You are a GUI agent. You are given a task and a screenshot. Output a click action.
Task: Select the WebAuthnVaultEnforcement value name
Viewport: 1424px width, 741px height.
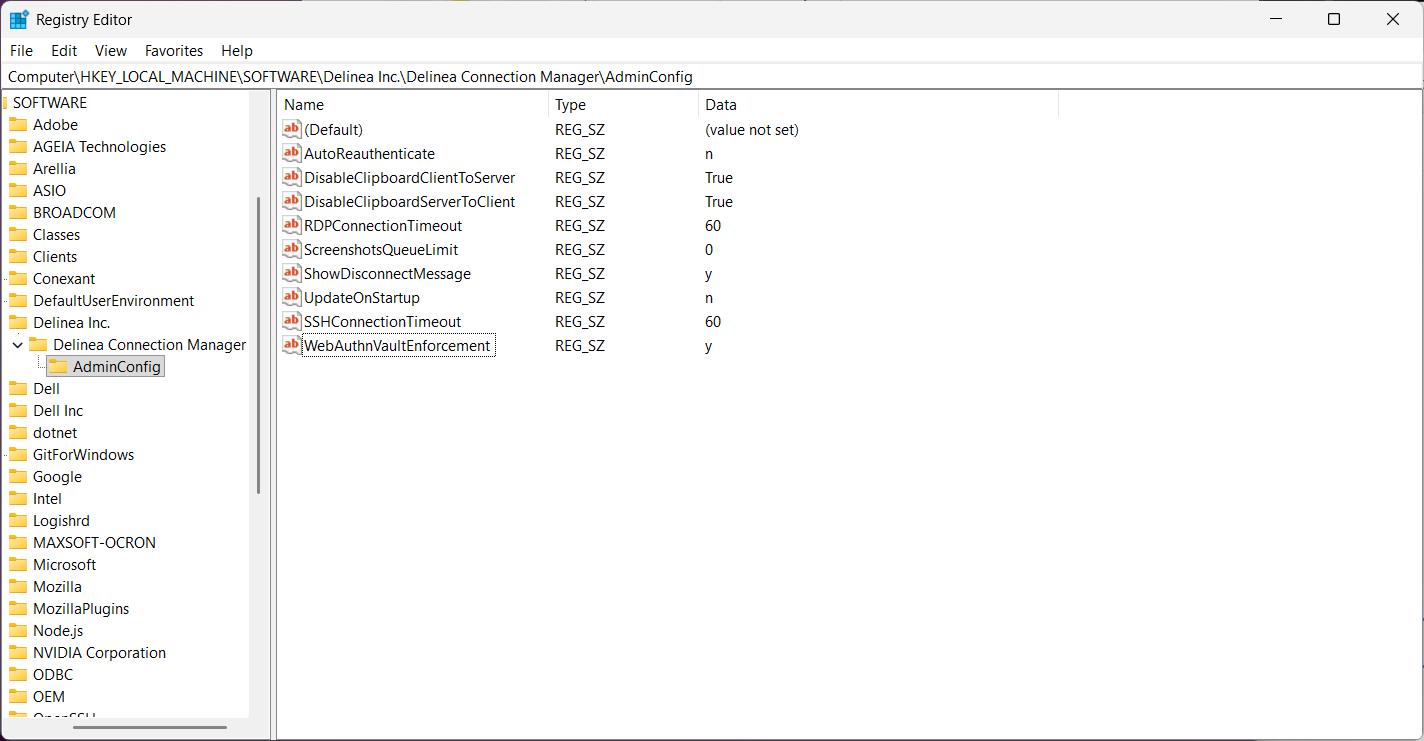click(x=397, y=346)
